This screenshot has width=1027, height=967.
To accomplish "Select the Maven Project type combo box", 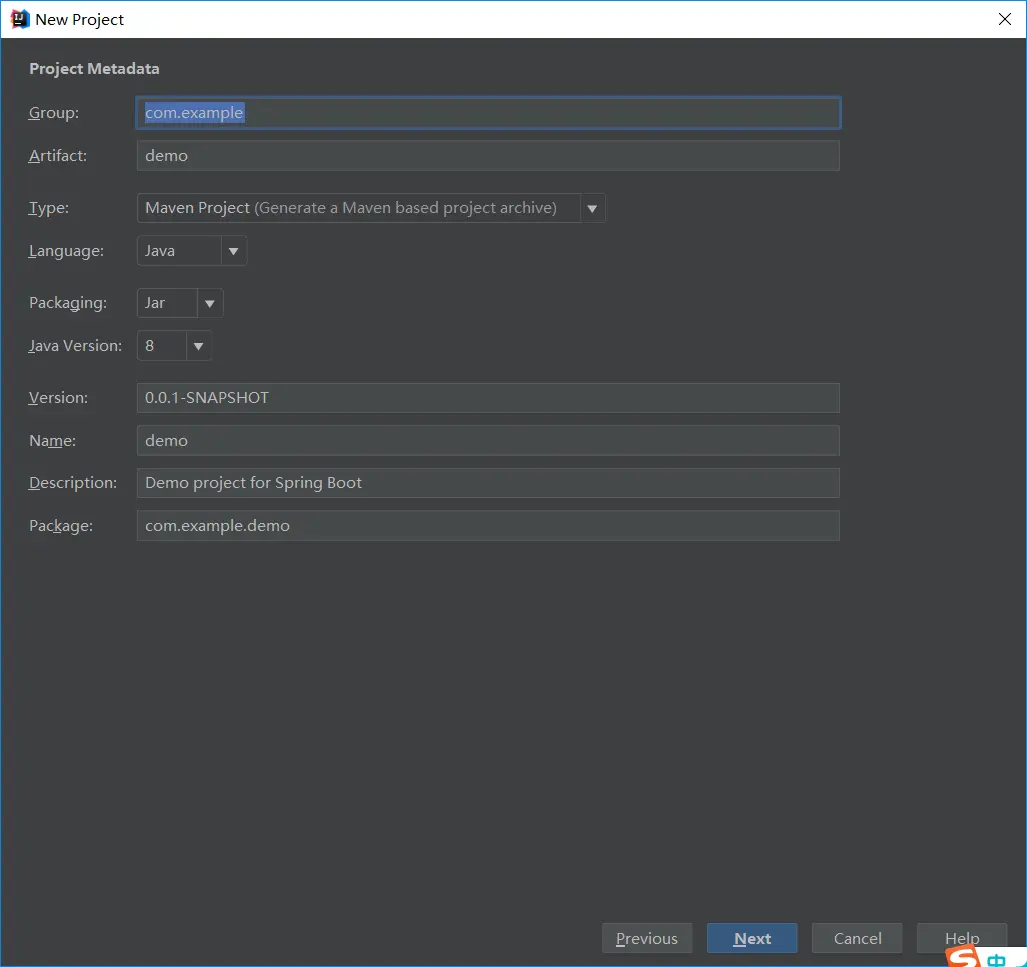I will 371,208.
